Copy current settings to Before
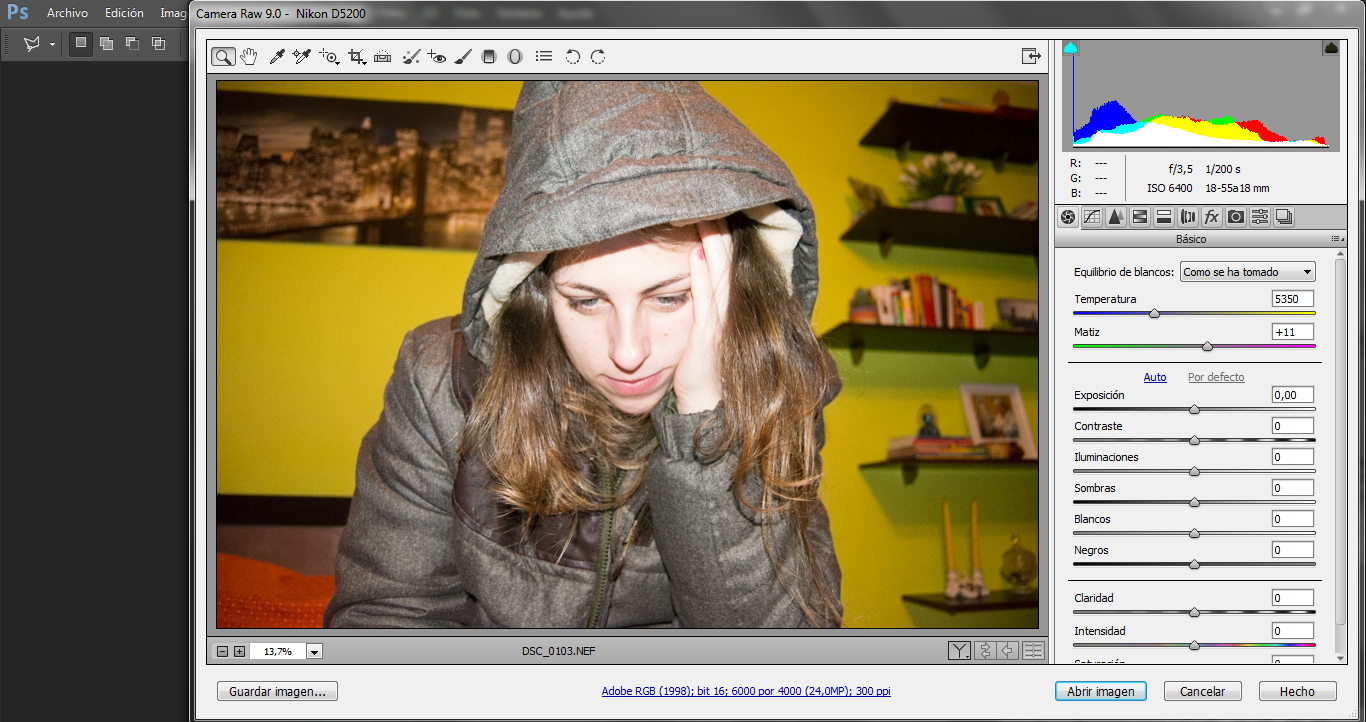The height and width of the screenshot is (722, 1366). [1009, 651]
